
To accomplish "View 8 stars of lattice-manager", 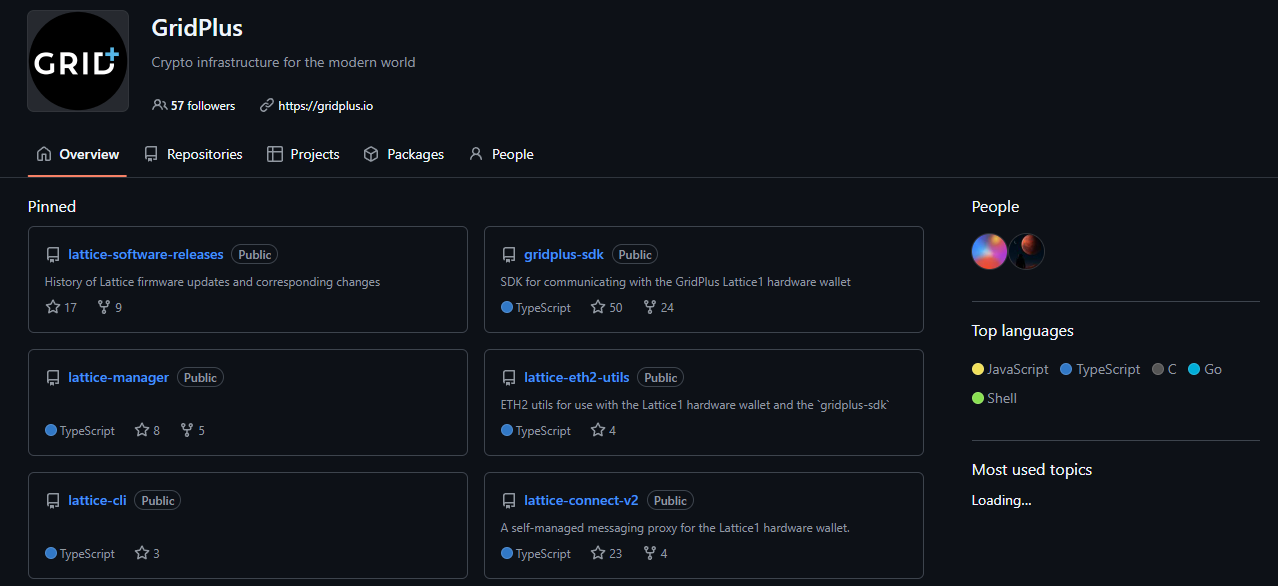I will tap(147, 430).
